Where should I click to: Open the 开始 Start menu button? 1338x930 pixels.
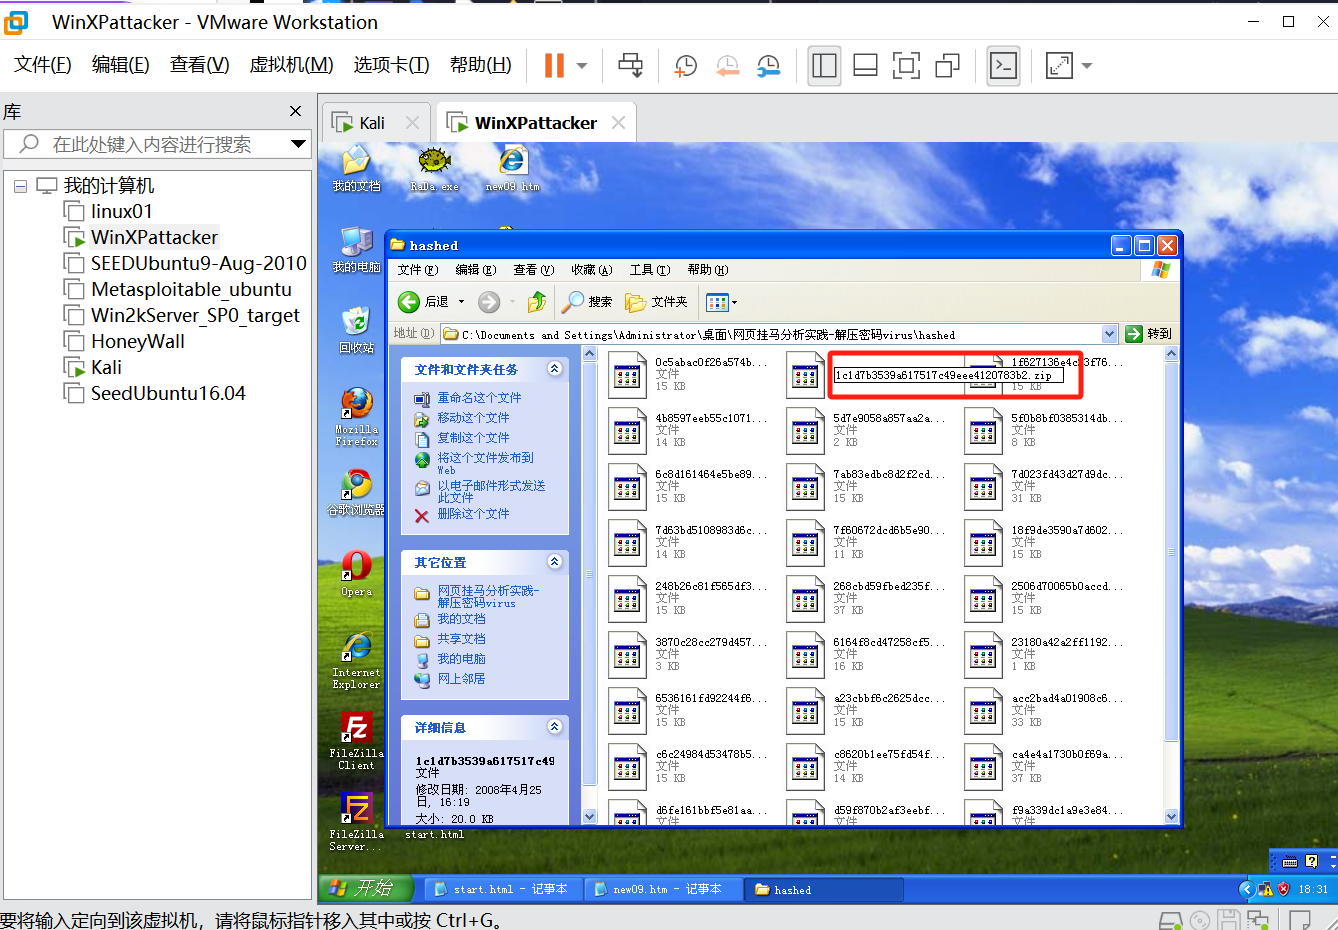368,888
